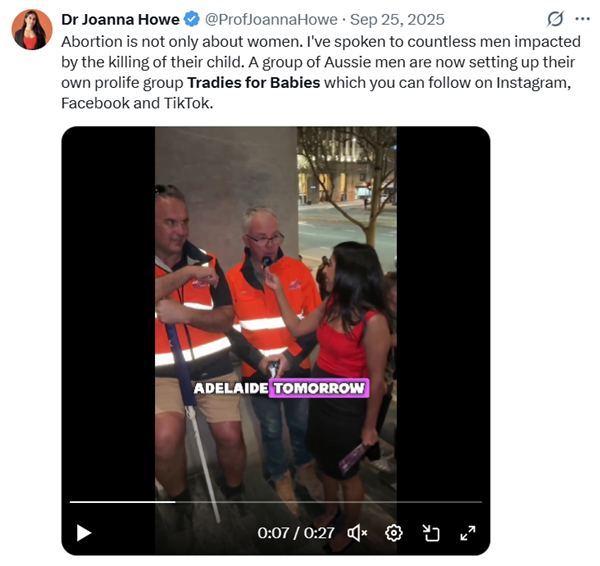Click the 0:07 / 0:27 time display

(296, 533)
